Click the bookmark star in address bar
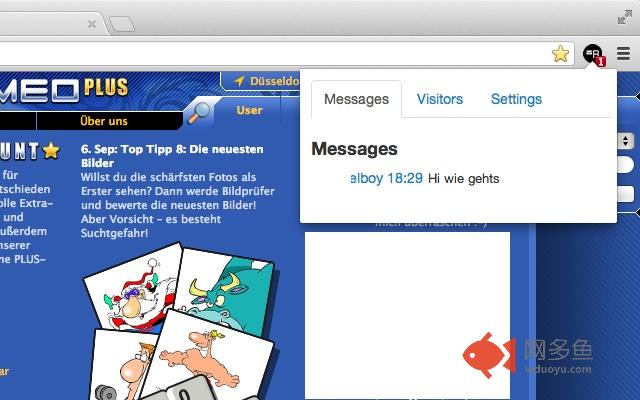640x400 pixels. [560, 54]
